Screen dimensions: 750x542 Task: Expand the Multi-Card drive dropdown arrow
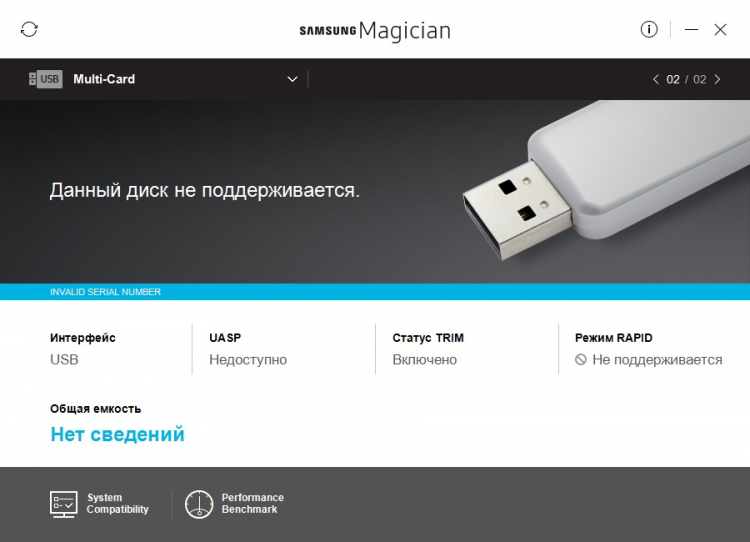coord(292,79)
